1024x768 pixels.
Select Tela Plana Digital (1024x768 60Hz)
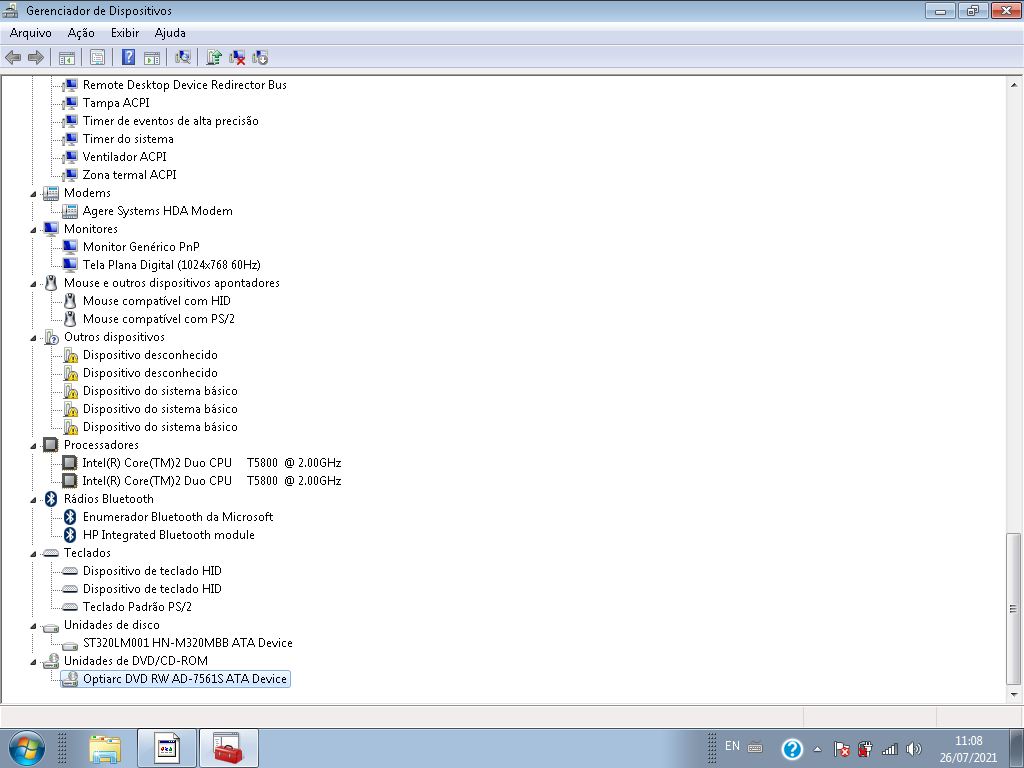pyautogui.click(x=171, y=265)
